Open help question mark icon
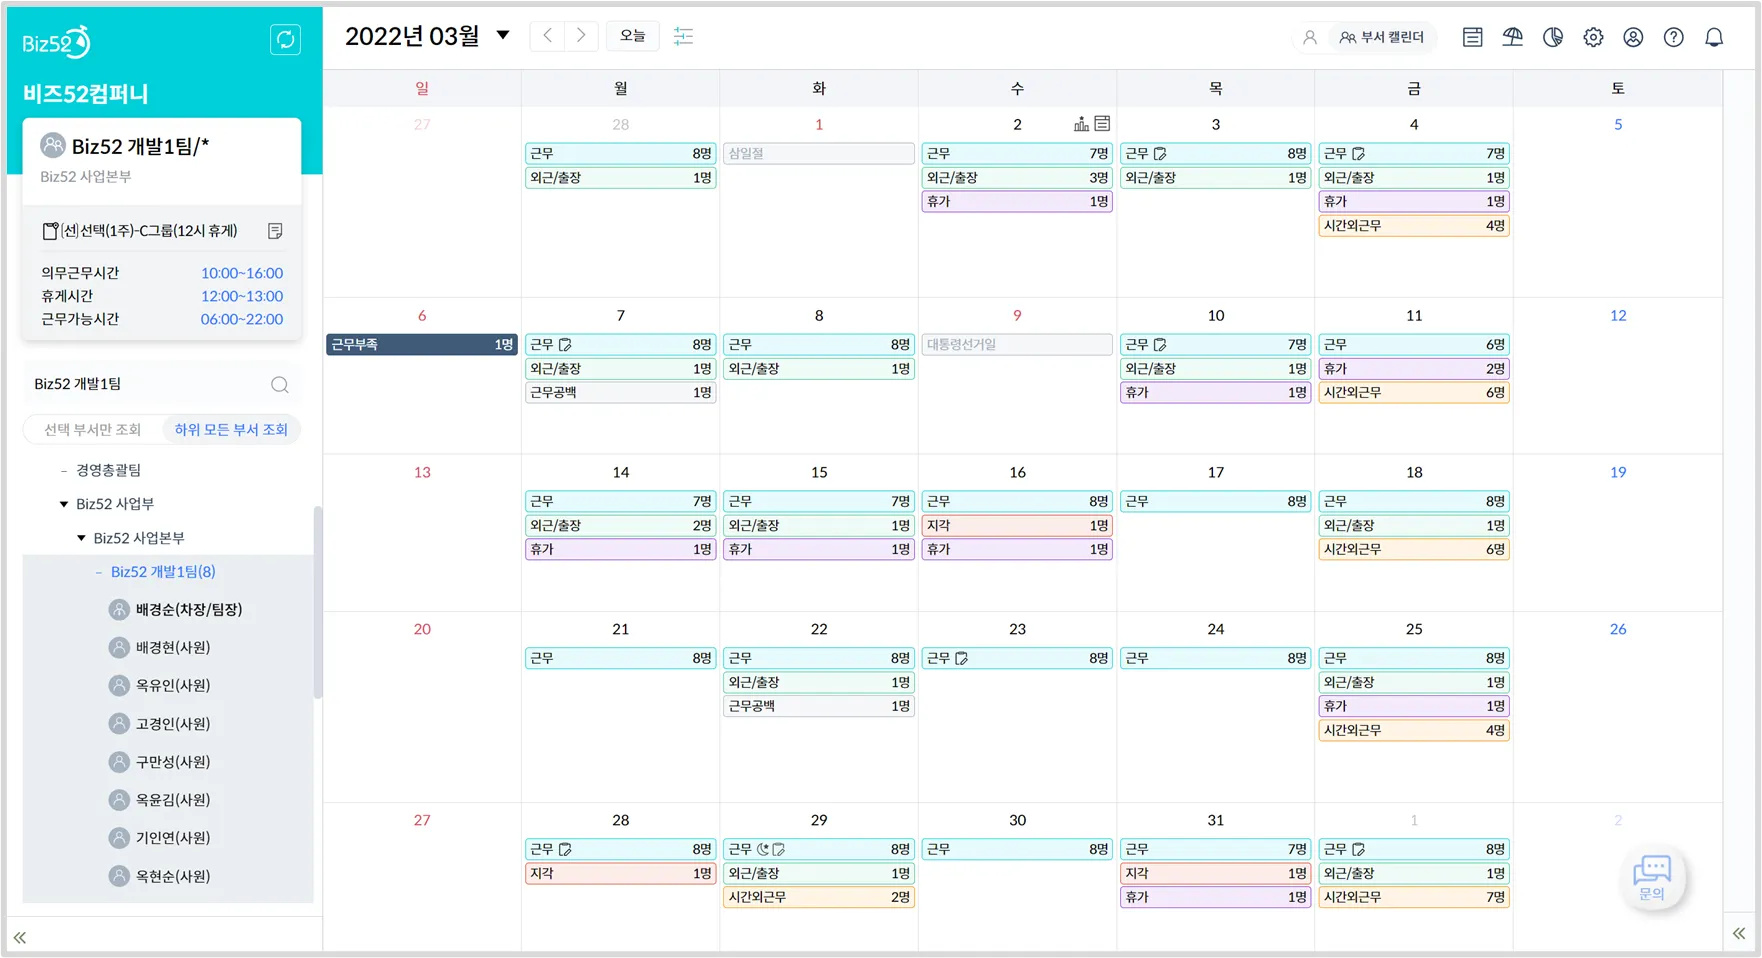Screen dimensions: 1762x958 point(1673,37)
